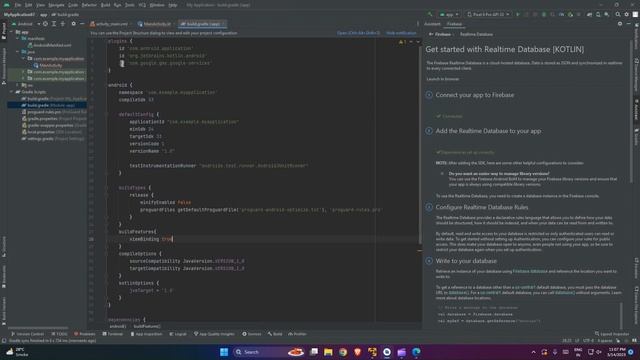
Task: Open Terminal tool window tab
Action: [x=113, y=334]
